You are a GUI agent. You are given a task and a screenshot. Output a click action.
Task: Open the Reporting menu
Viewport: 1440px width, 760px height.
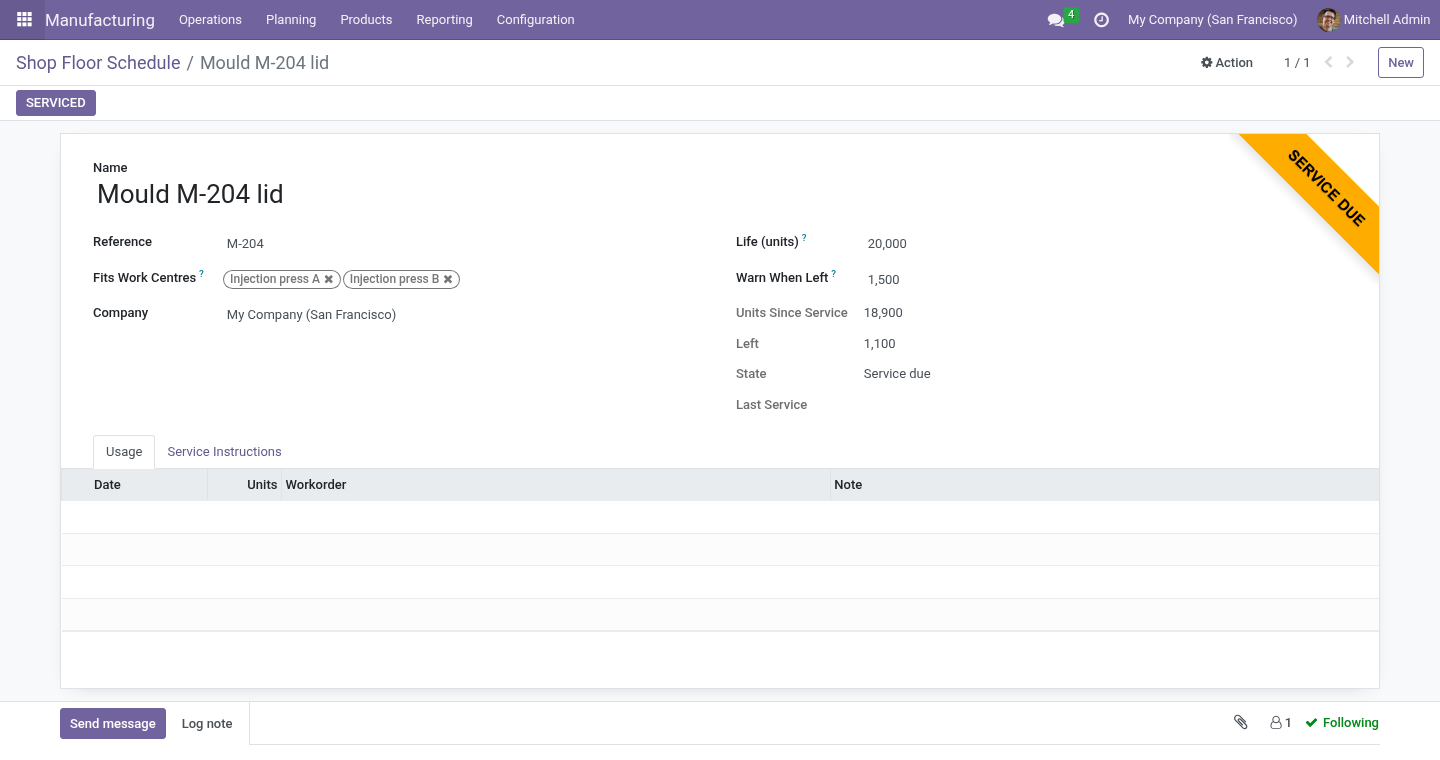click(444, 20)
